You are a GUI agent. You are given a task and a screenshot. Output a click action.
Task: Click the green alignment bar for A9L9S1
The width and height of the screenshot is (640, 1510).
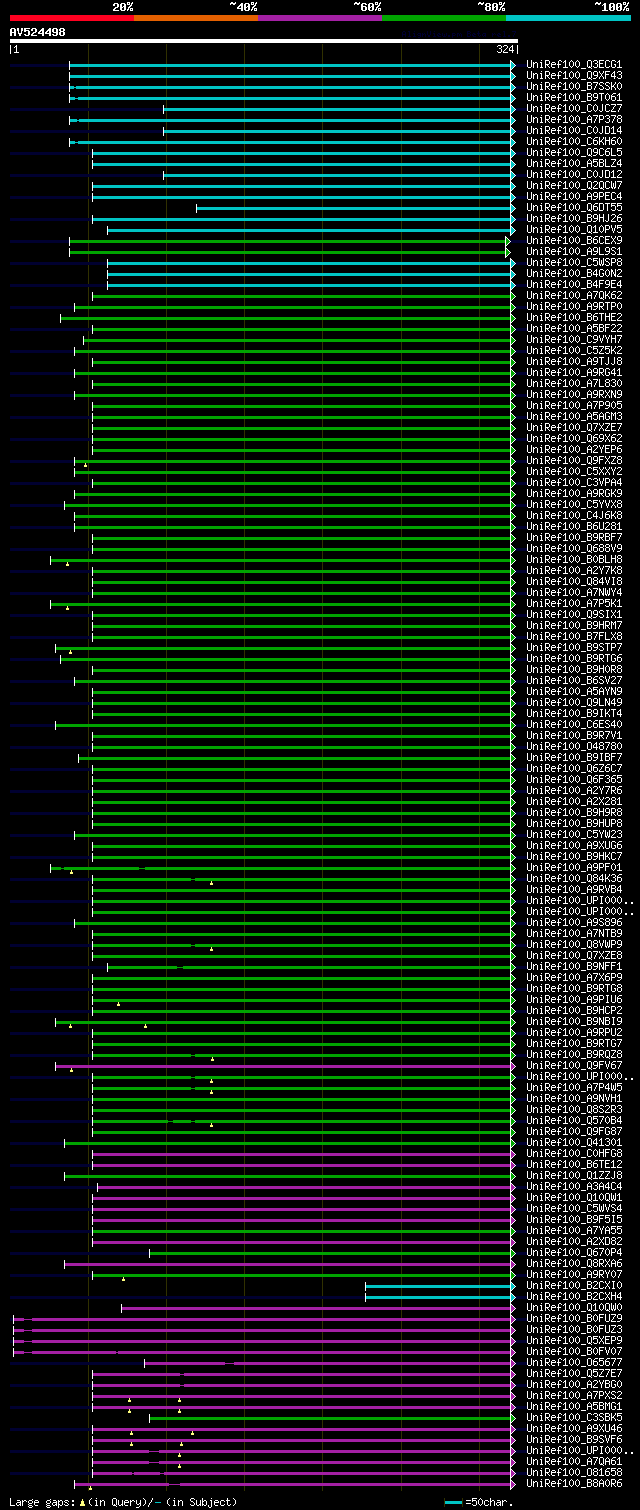point(289,252)
